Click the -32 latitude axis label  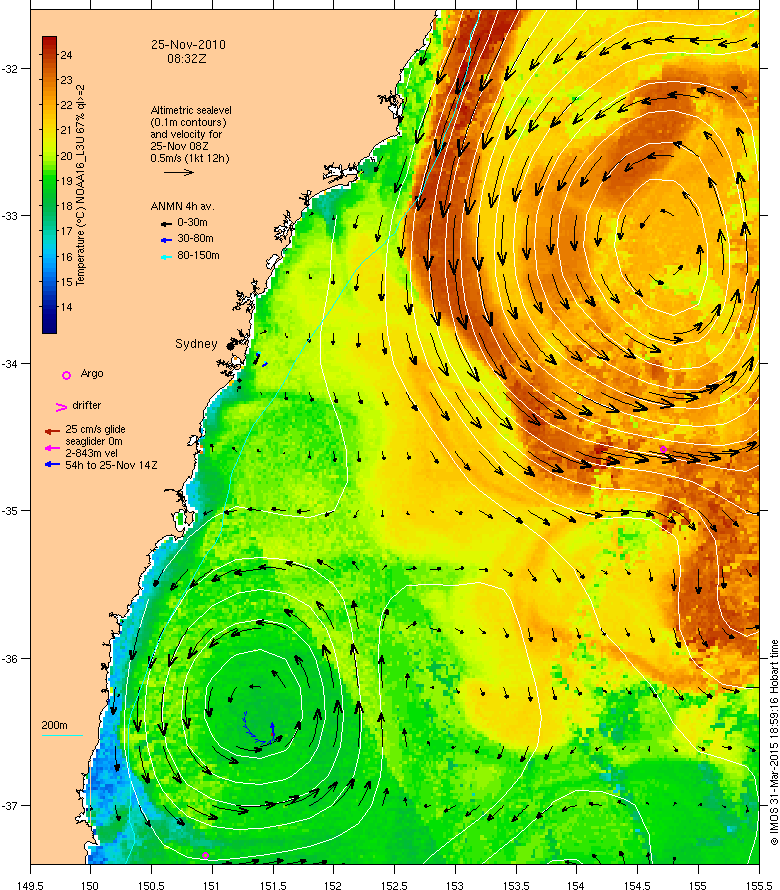coord(10,69)
